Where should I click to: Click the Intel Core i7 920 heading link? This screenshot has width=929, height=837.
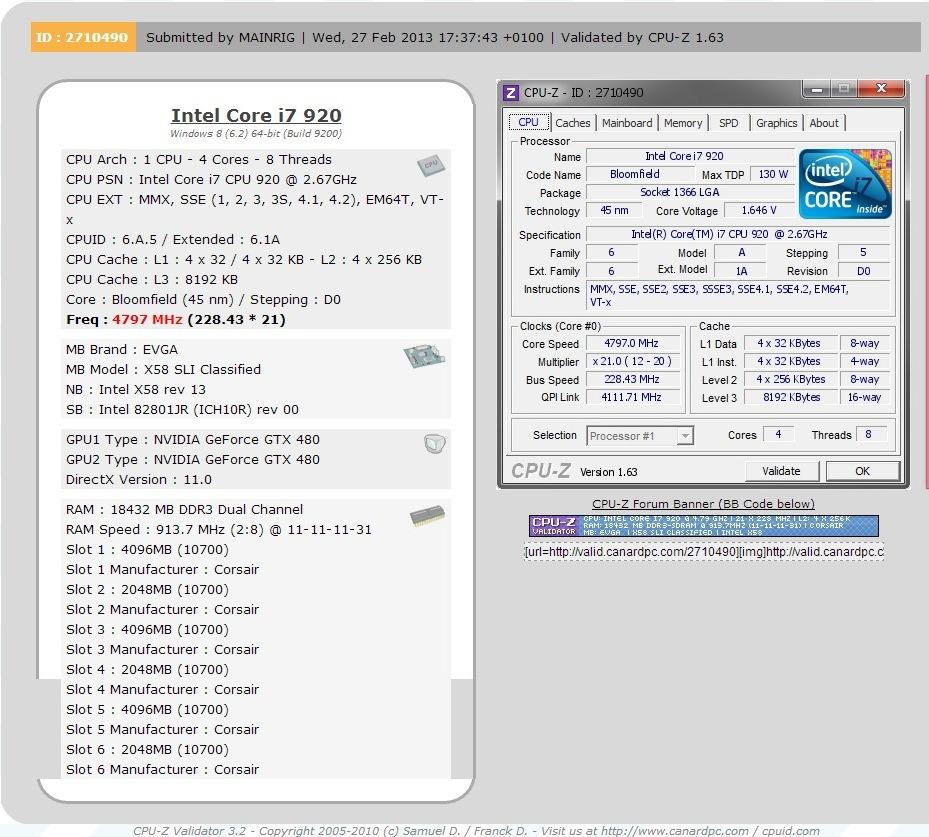pos(256,115)
